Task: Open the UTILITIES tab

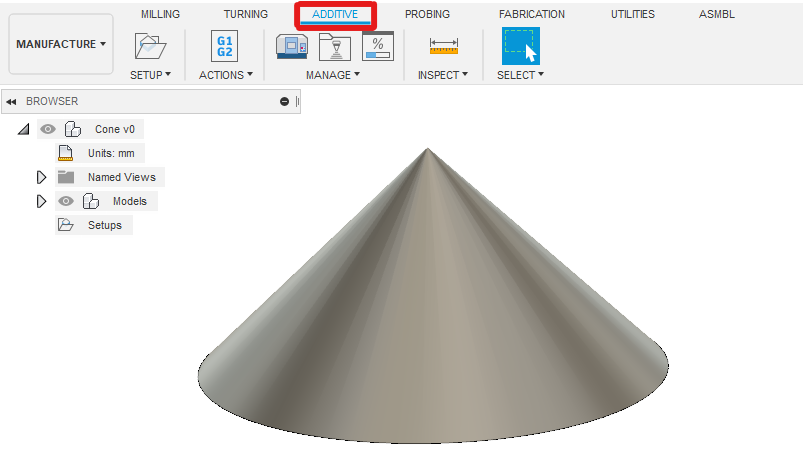Action: [632, 14]
